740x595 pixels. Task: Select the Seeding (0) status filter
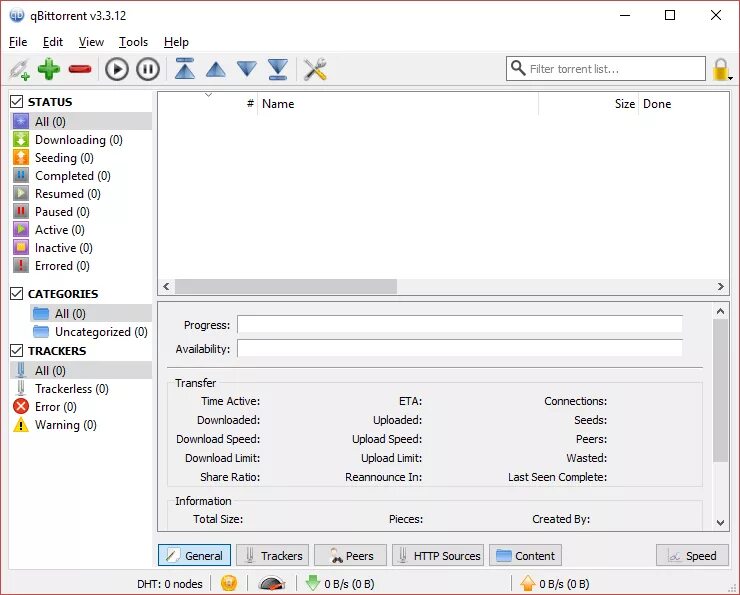[81, 158]
